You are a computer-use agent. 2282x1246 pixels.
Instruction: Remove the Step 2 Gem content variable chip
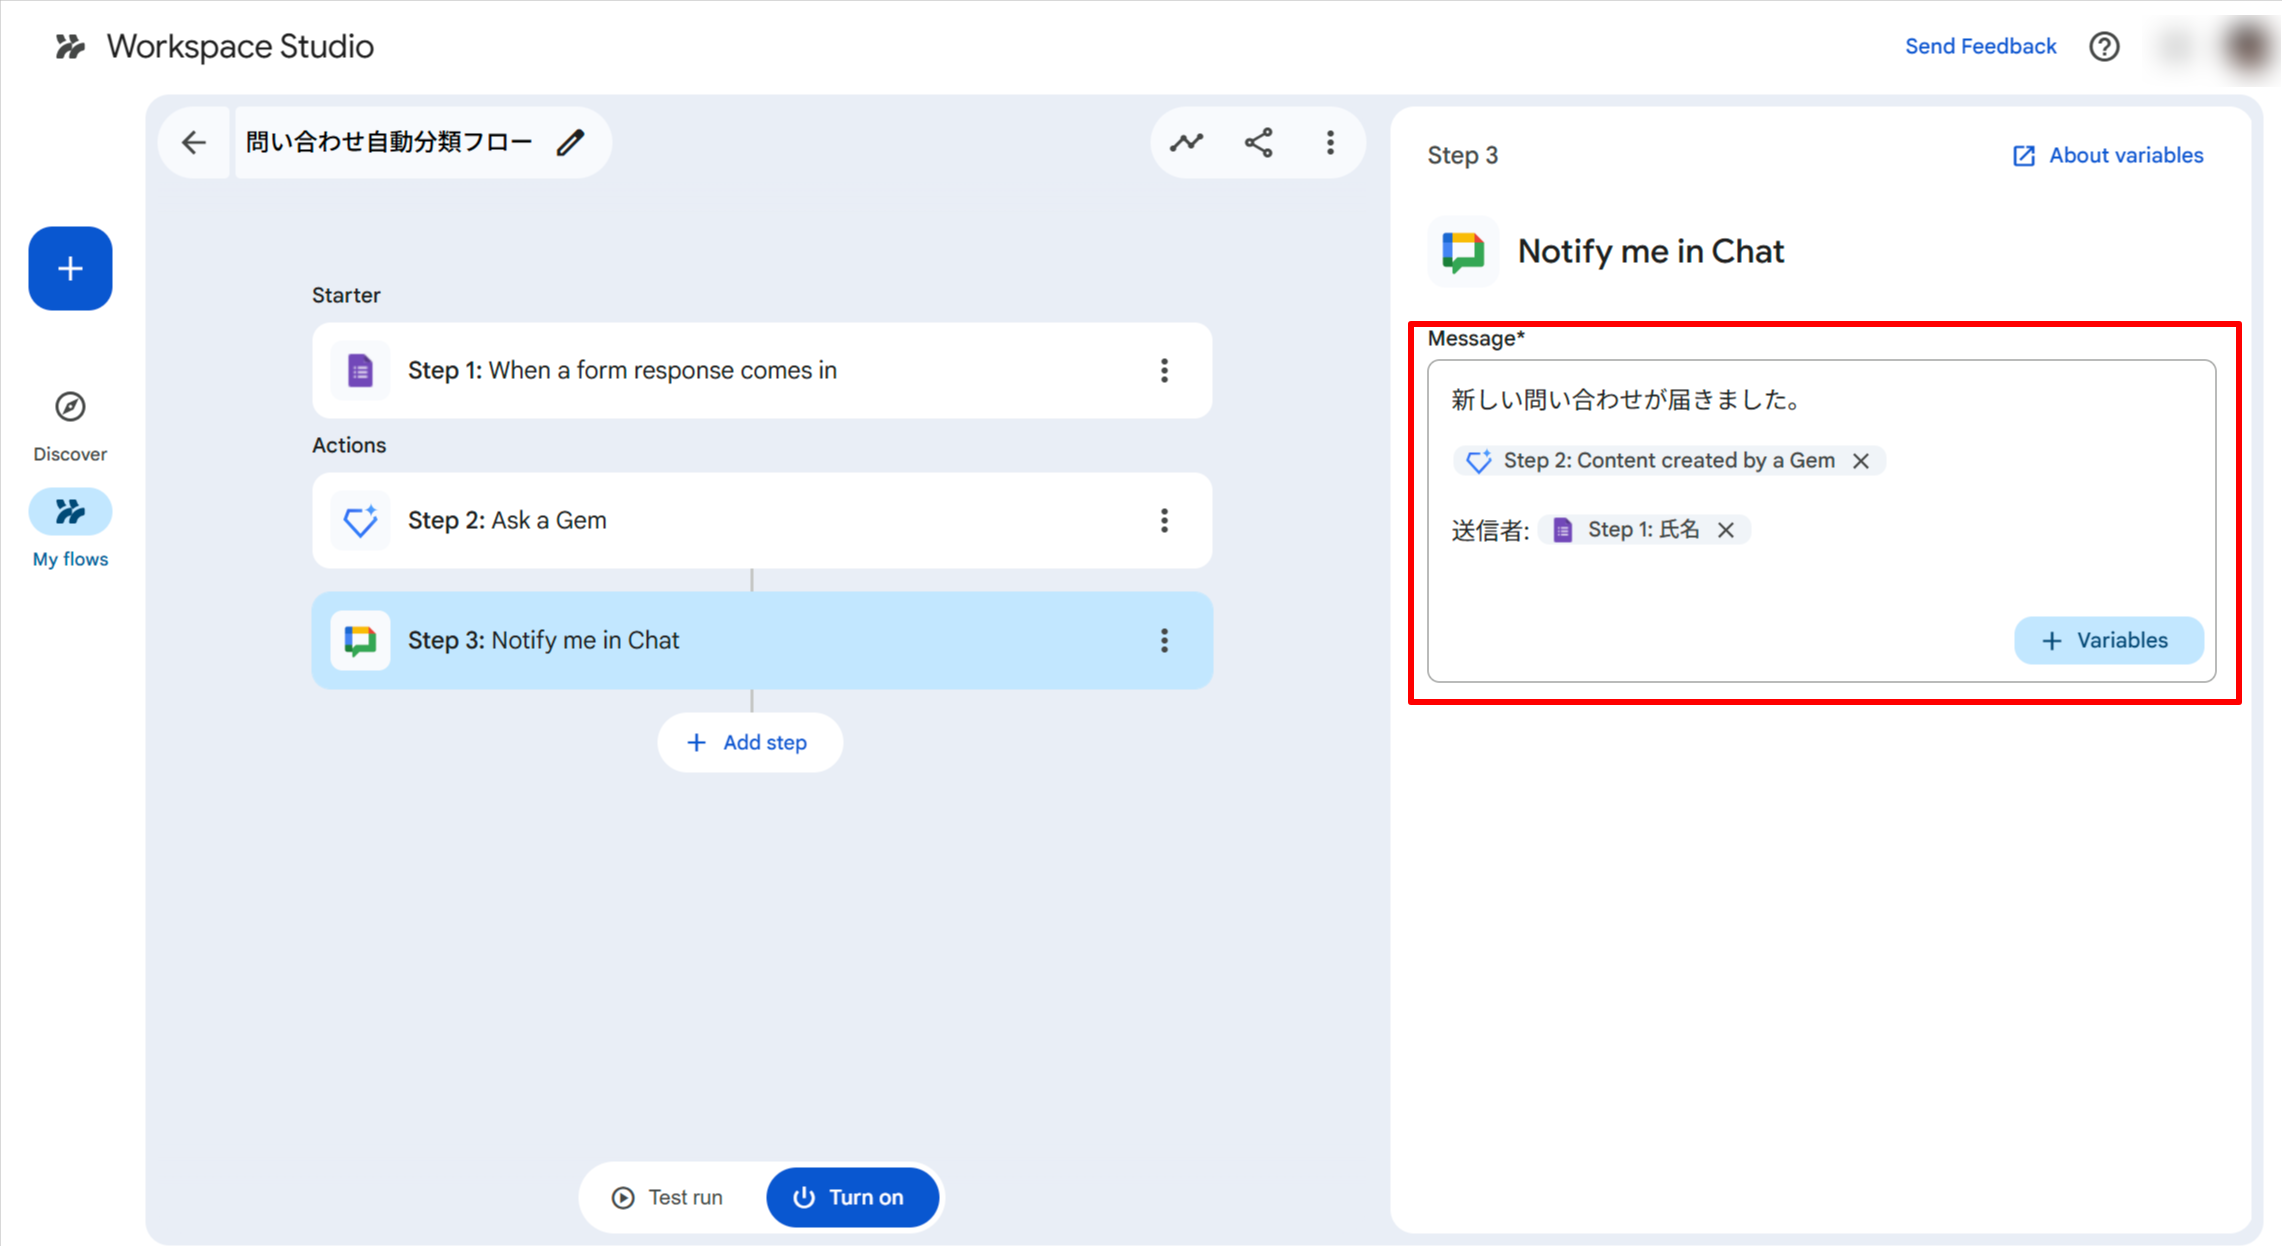1861,461
